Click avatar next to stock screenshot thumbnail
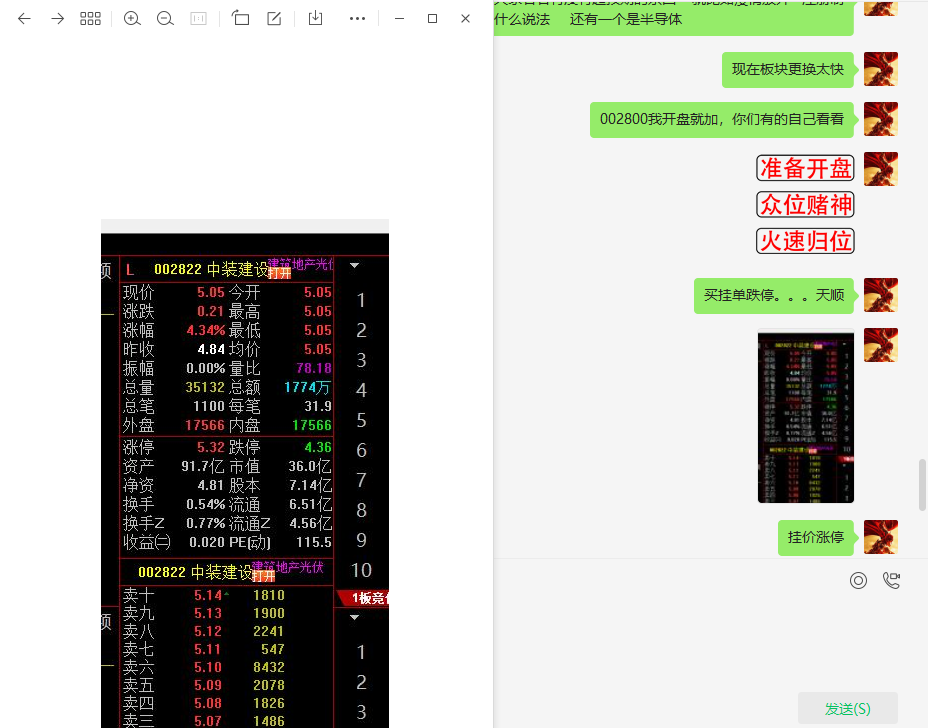 click(x=881, y=344)
